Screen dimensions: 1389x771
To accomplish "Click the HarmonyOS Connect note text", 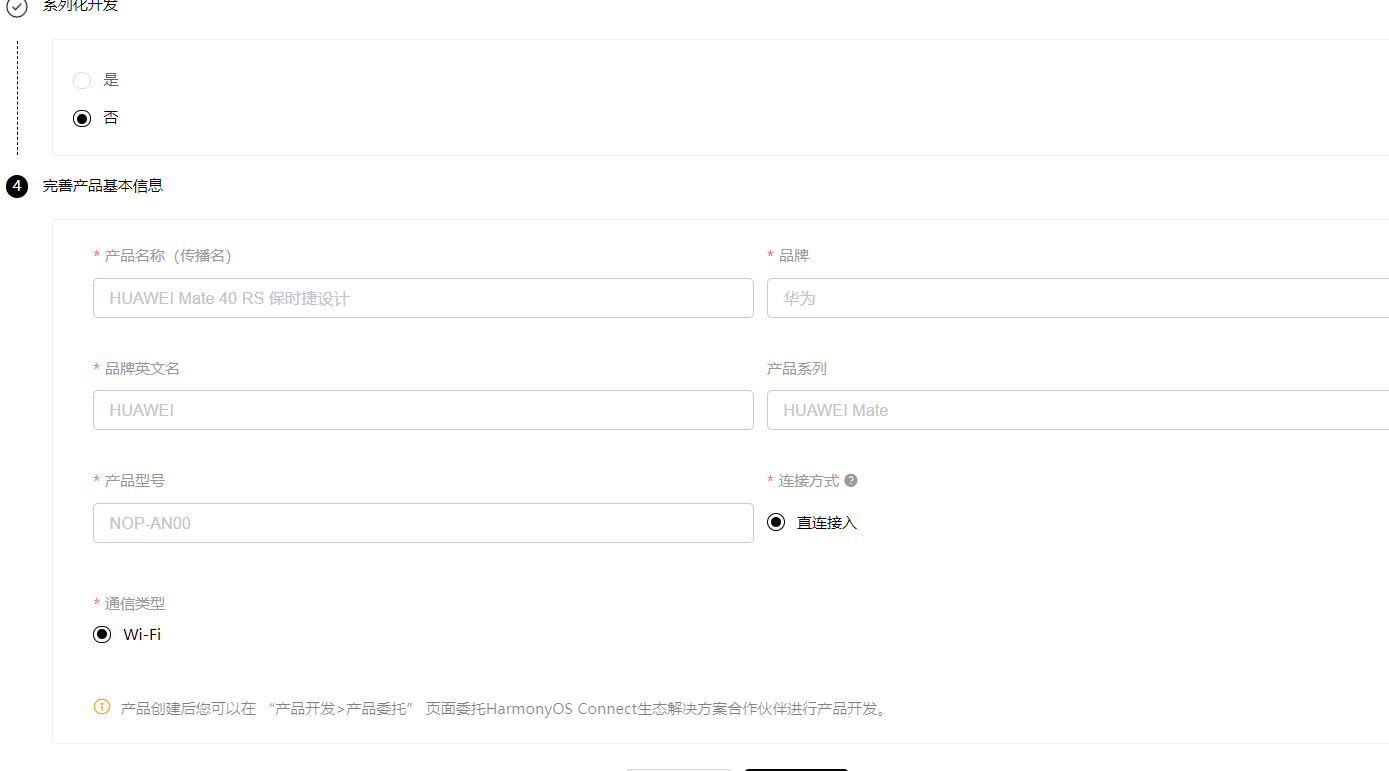I will [x=504, y=709].
